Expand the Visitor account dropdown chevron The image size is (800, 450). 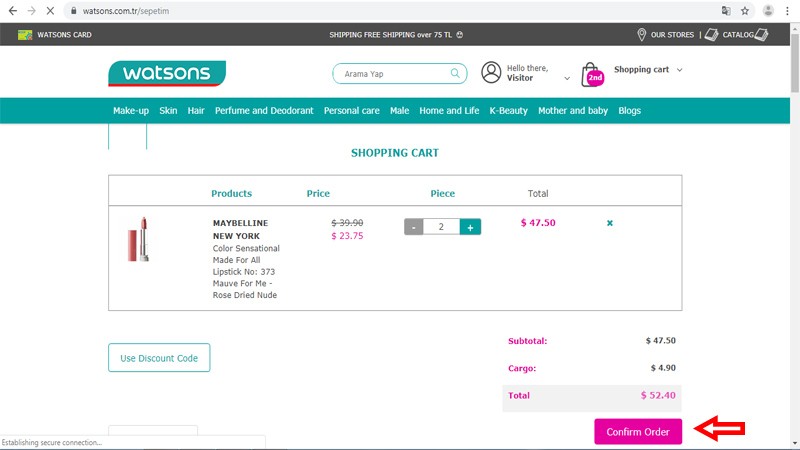(x=567, y=78)
